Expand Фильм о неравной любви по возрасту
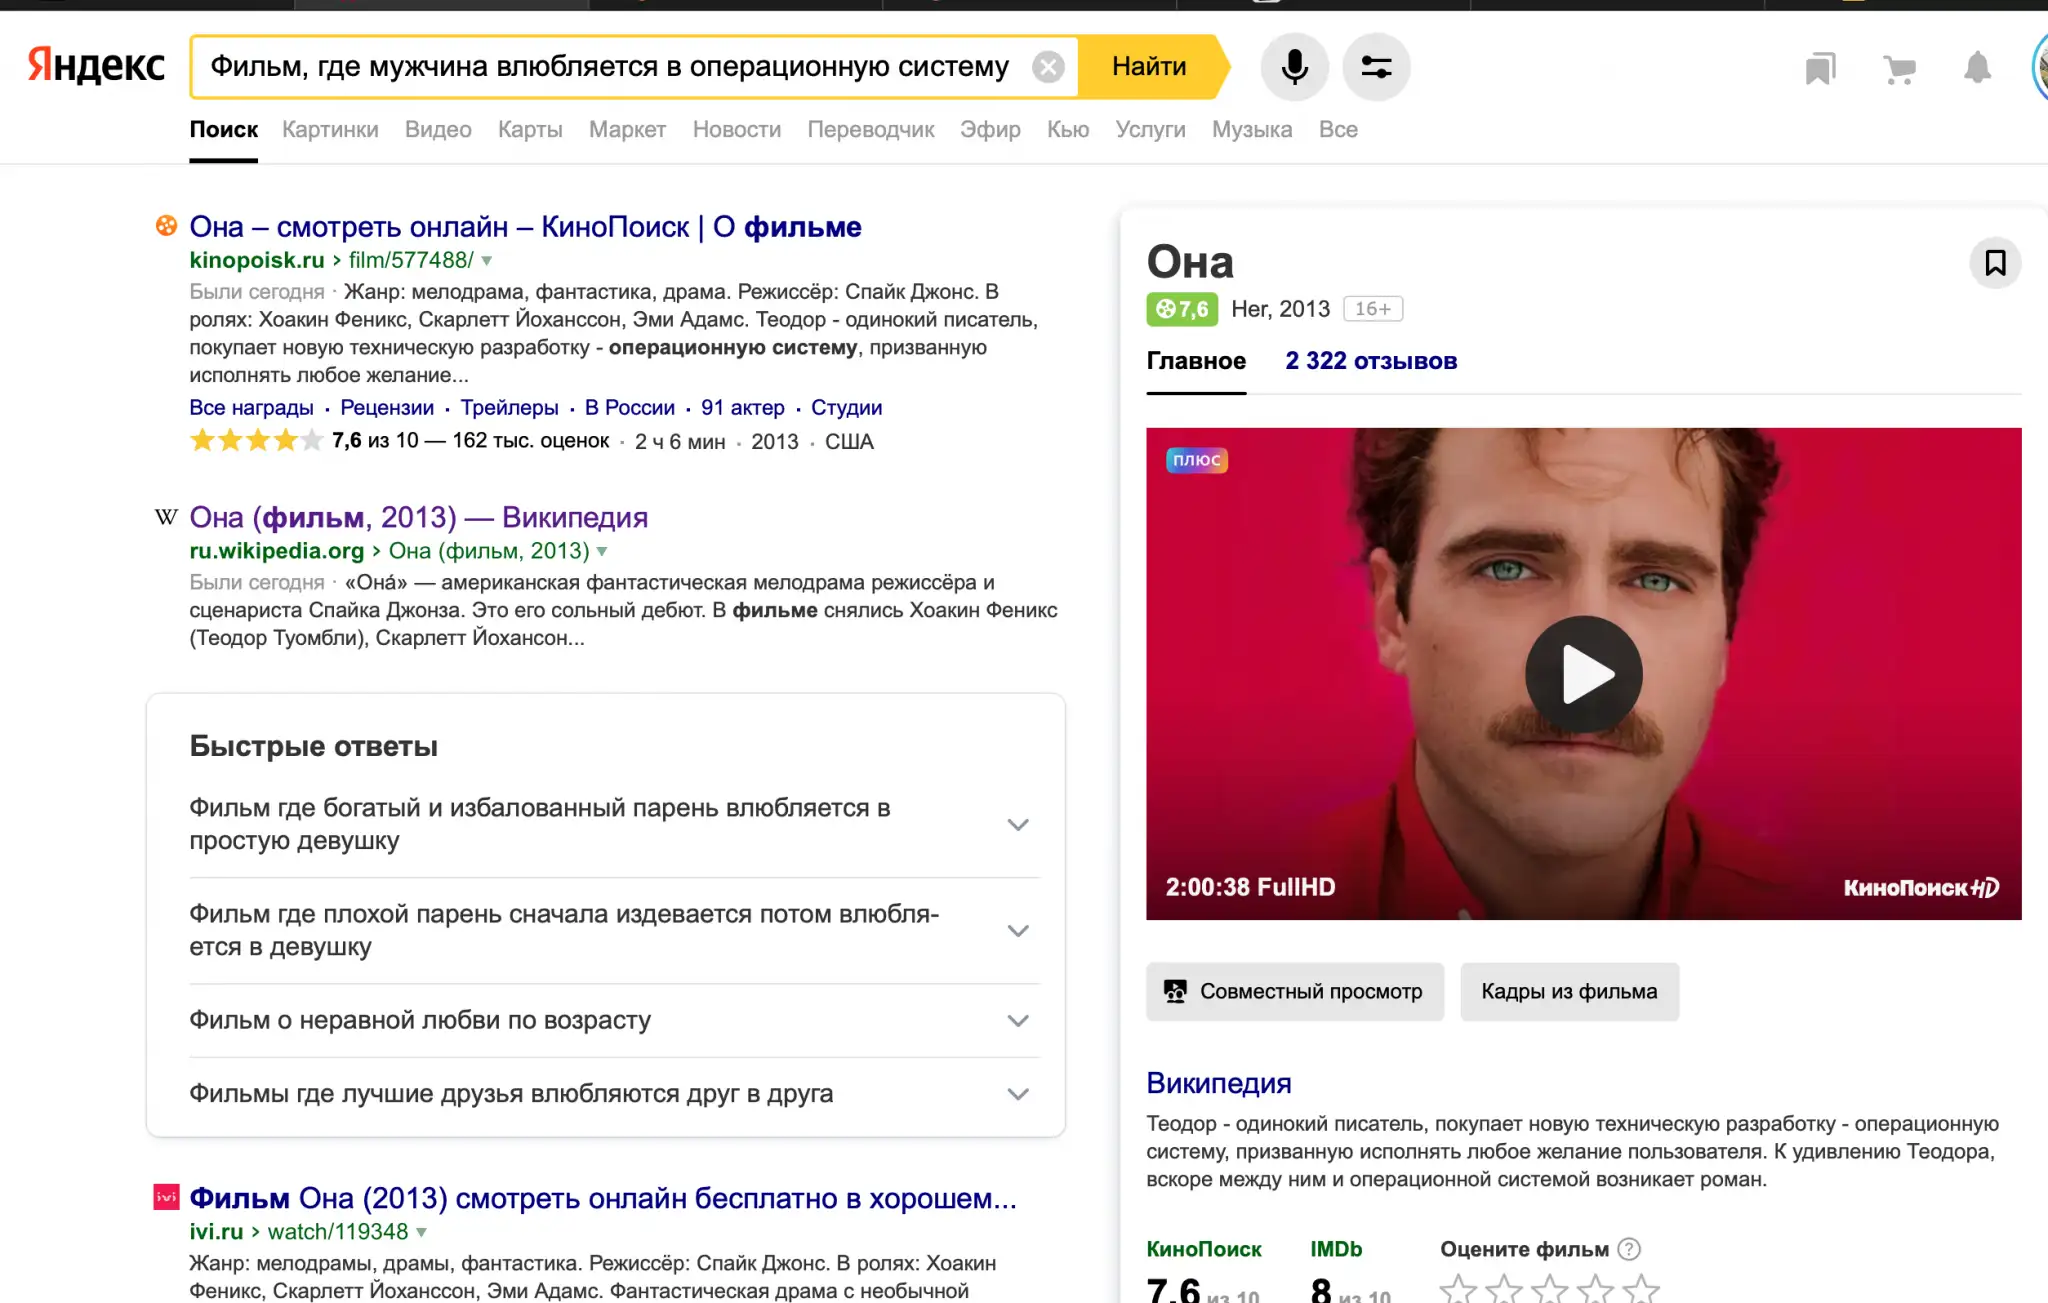2048x1303 pixels. coord(1017,1021)
